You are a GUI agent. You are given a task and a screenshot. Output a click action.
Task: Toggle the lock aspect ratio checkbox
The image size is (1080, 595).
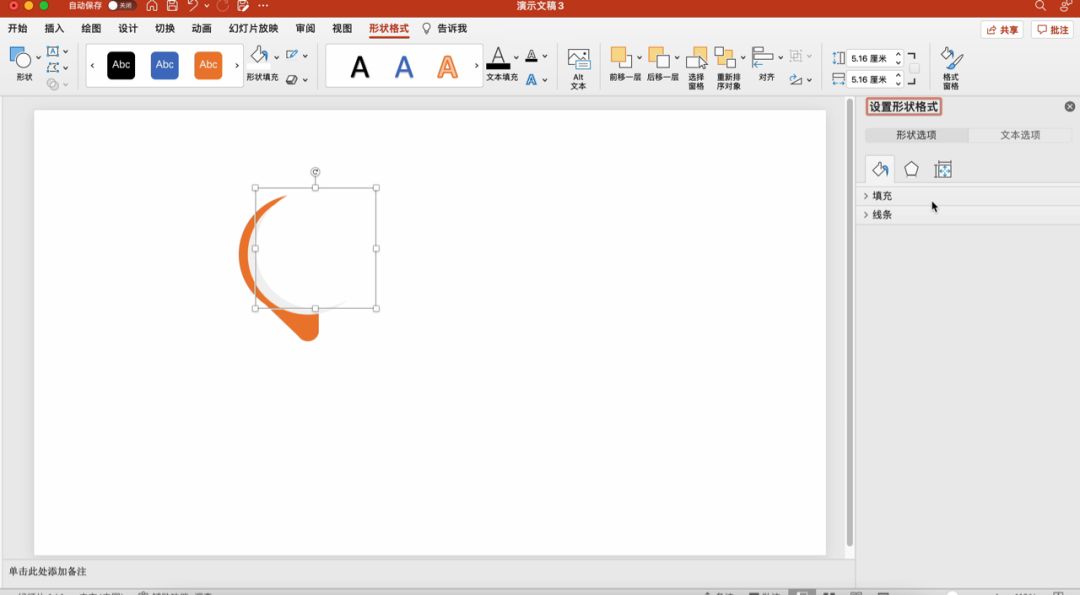914,68
